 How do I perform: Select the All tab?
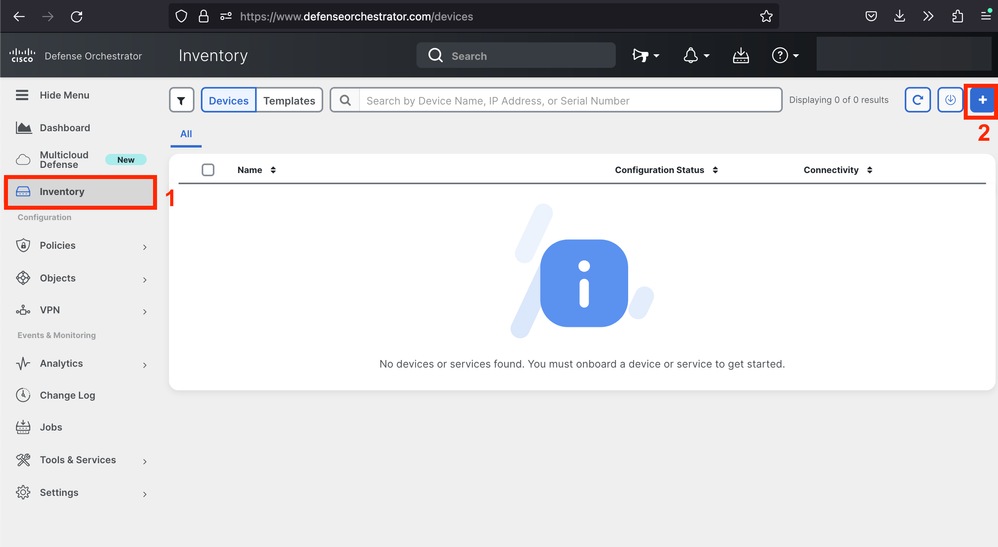(186, 134)
